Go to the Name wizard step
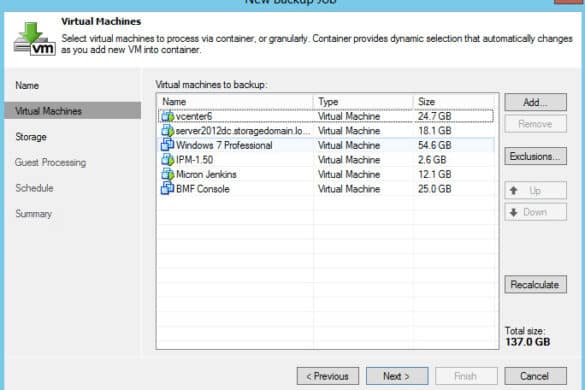 click(27, 85)
